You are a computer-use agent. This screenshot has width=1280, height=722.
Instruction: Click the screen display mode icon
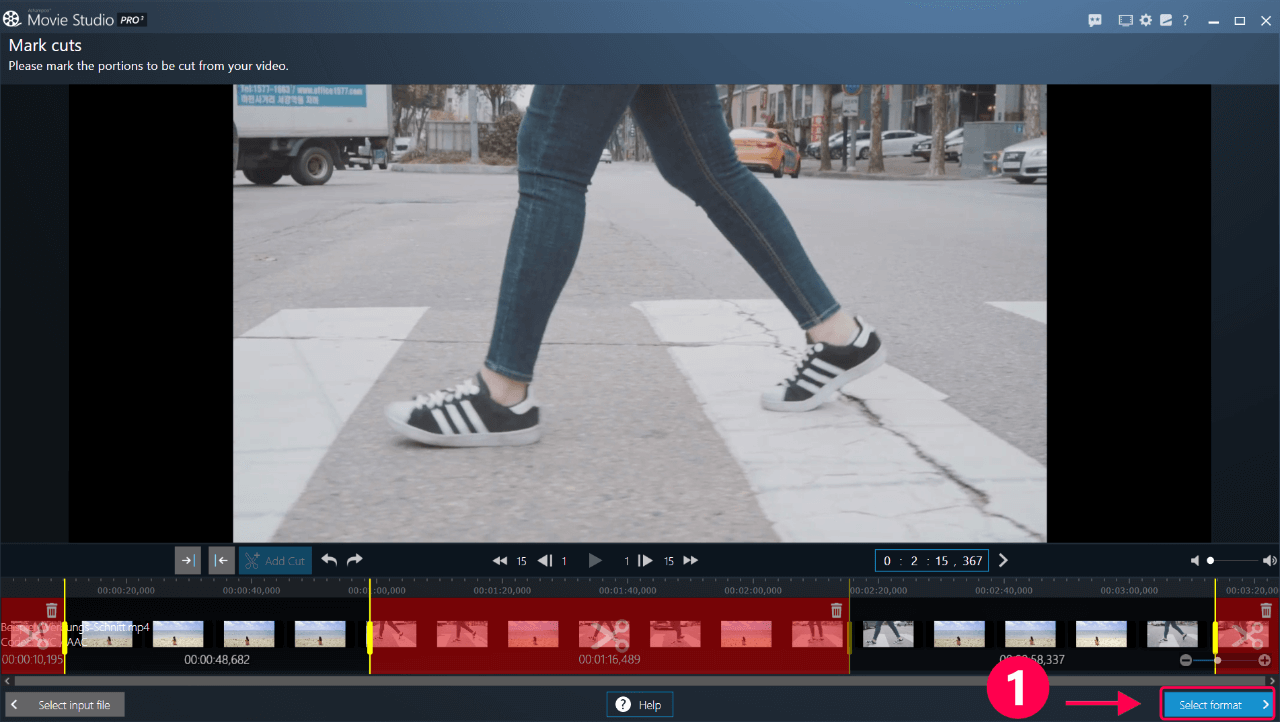[1126, 20]
